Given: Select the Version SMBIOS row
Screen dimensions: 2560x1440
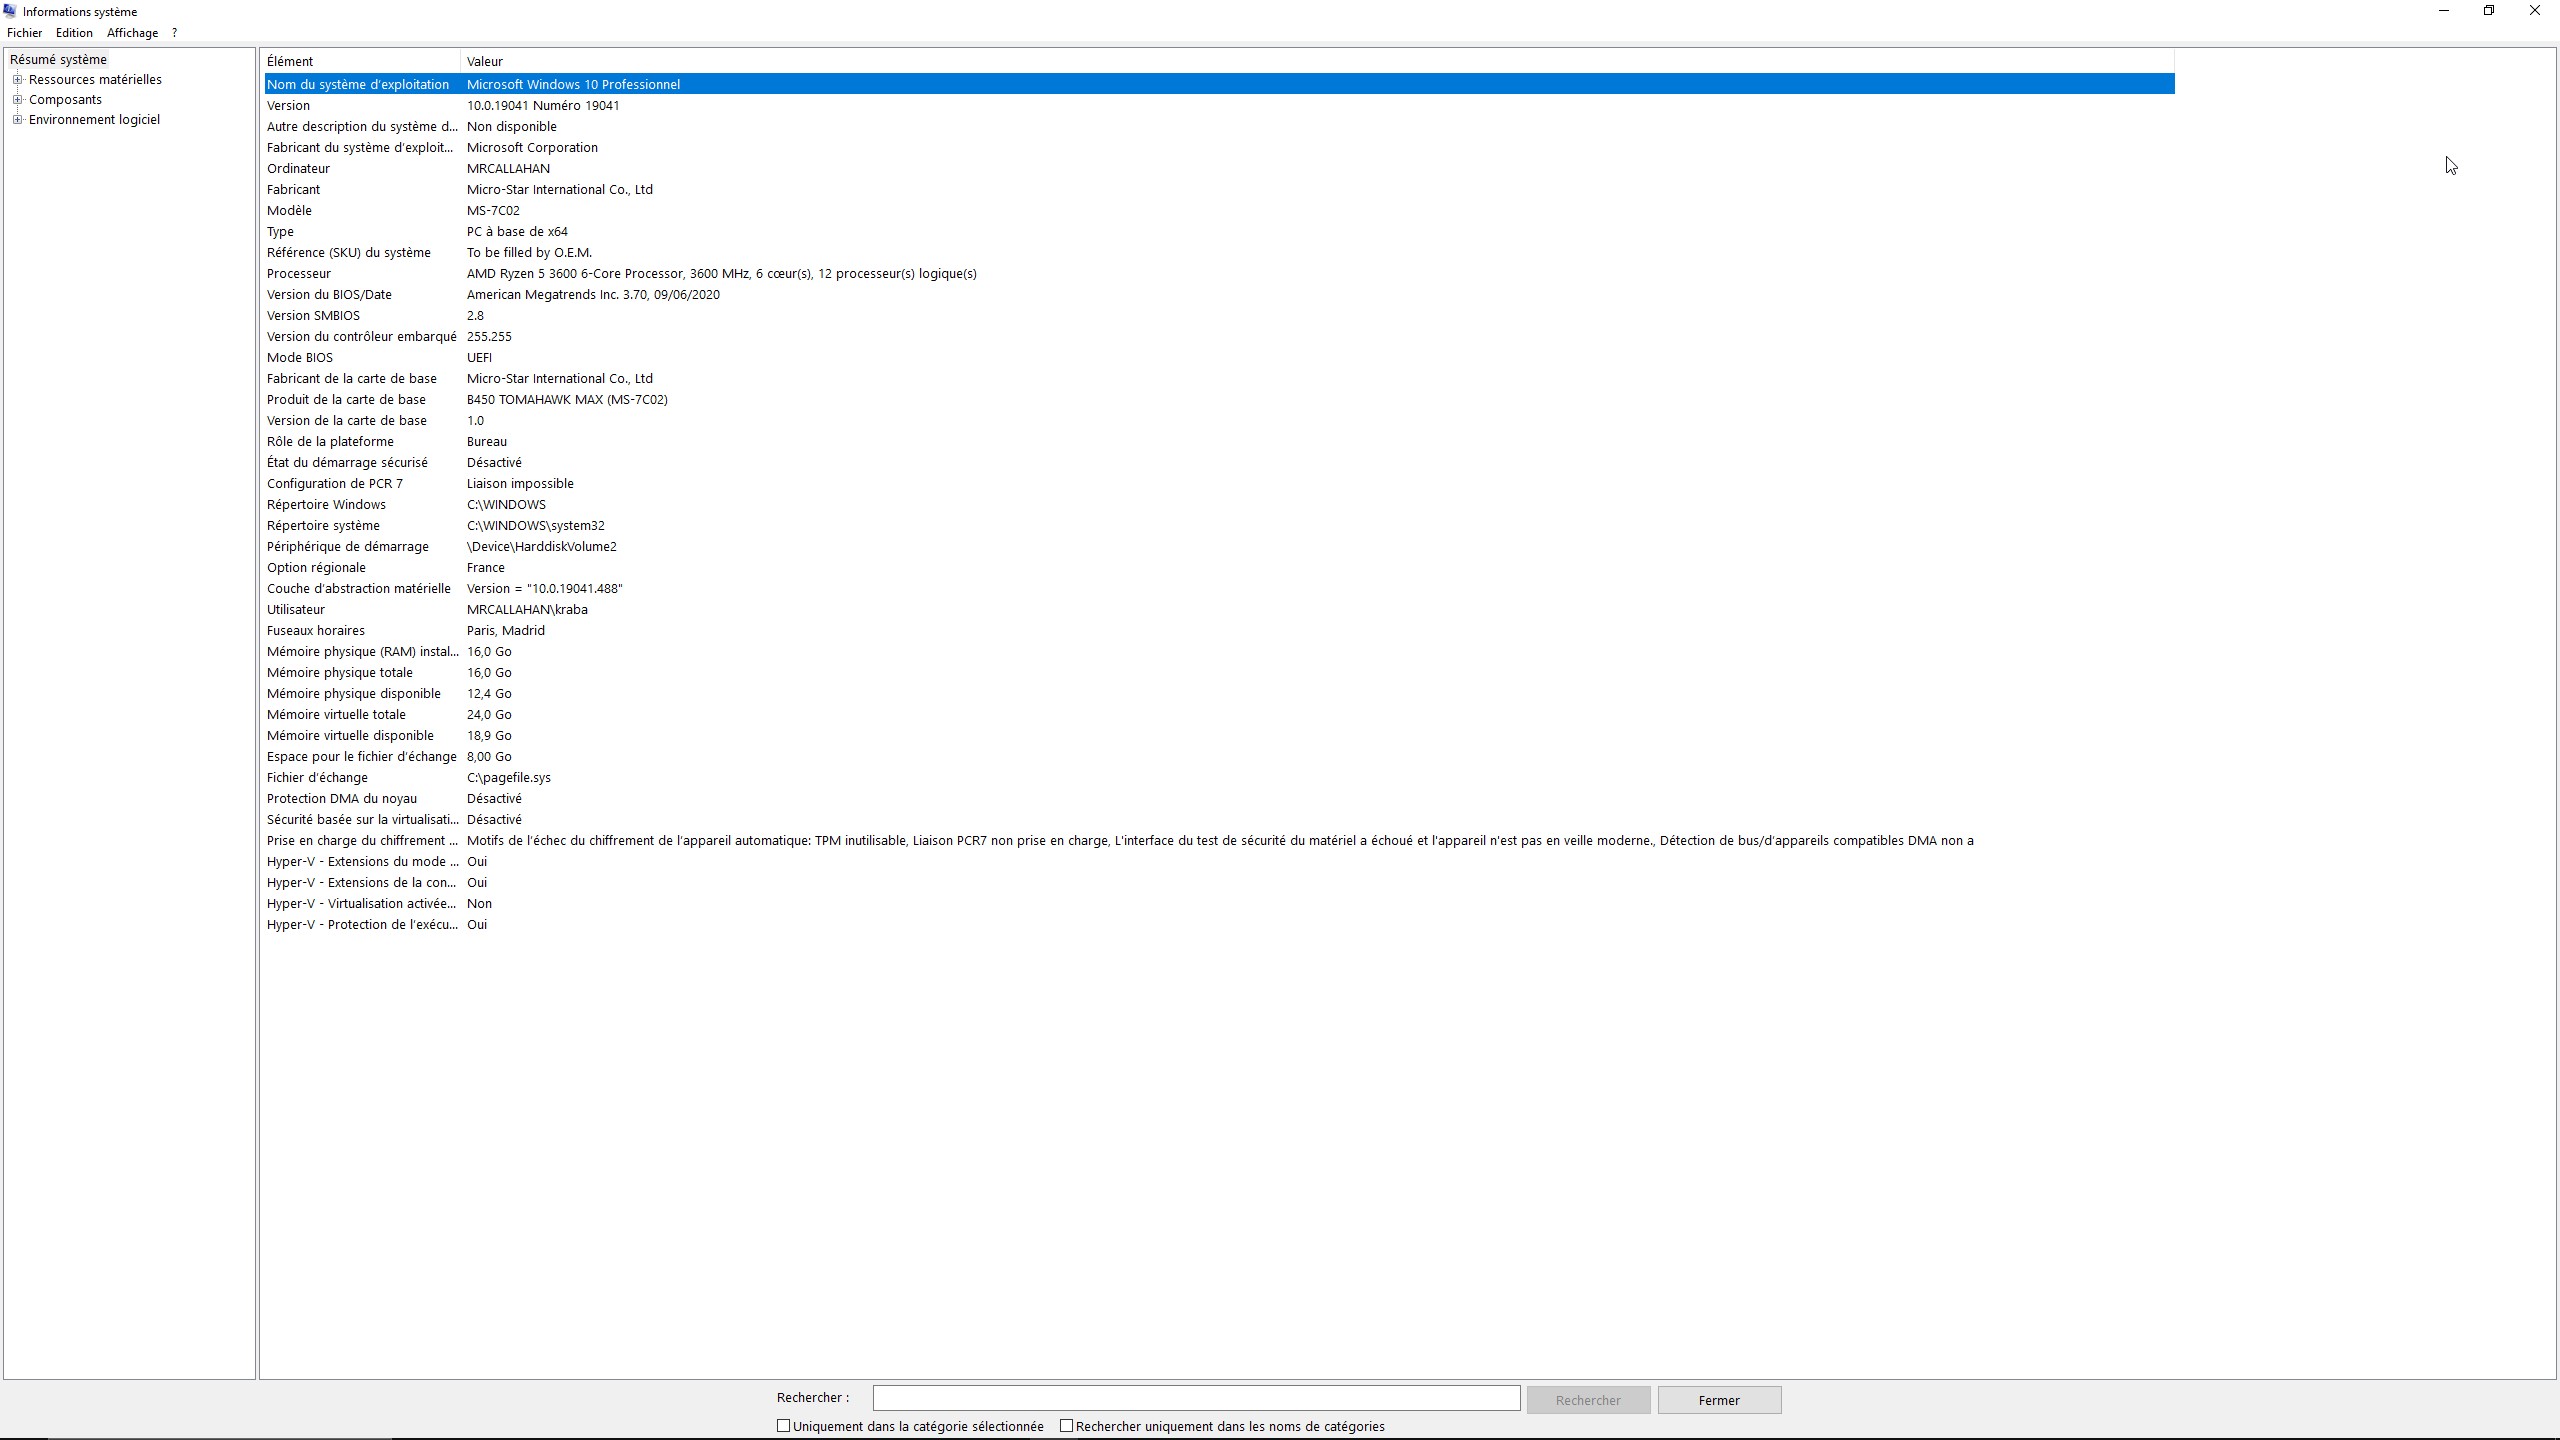Looking at the screenshot, I should (1219, 316).
